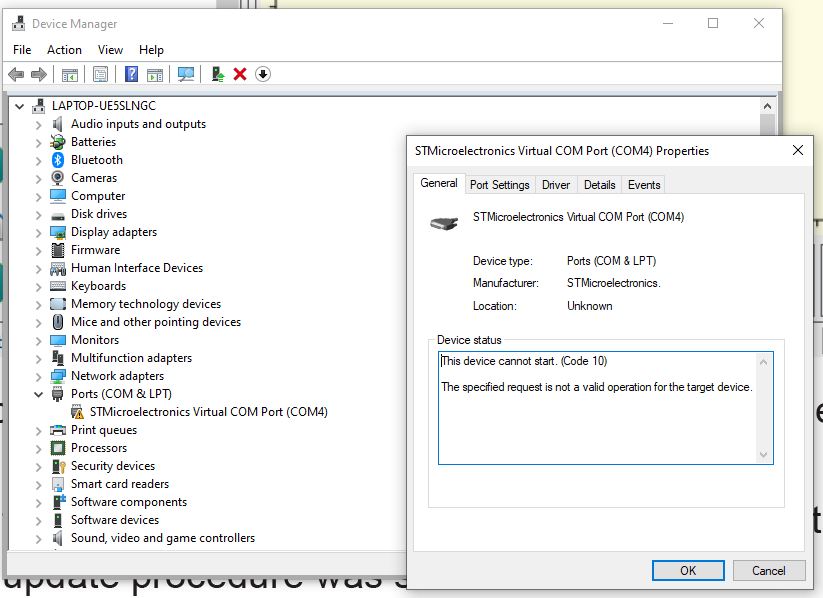Open the File menu
823x598 pixels.
click(22, 50)
